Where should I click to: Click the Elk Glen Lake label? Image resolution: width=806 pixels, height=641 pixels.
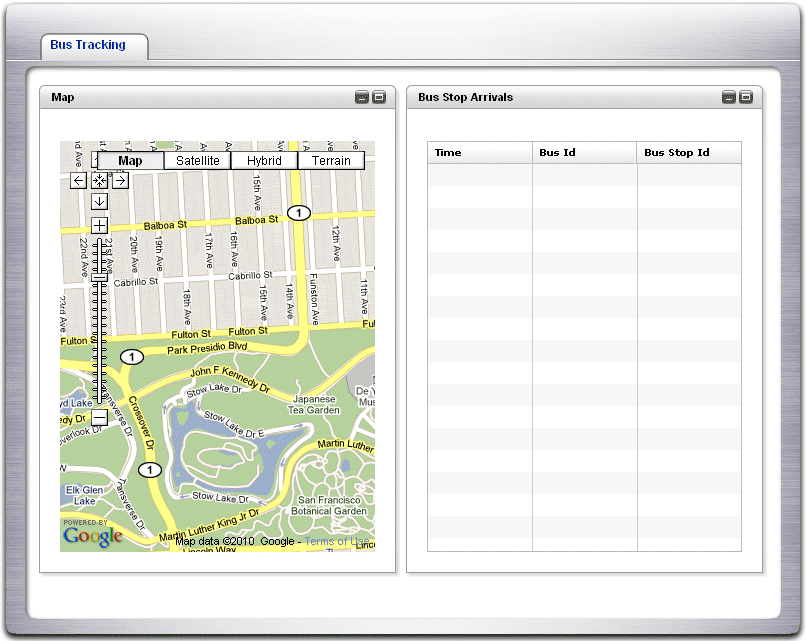tap(84, 496)
